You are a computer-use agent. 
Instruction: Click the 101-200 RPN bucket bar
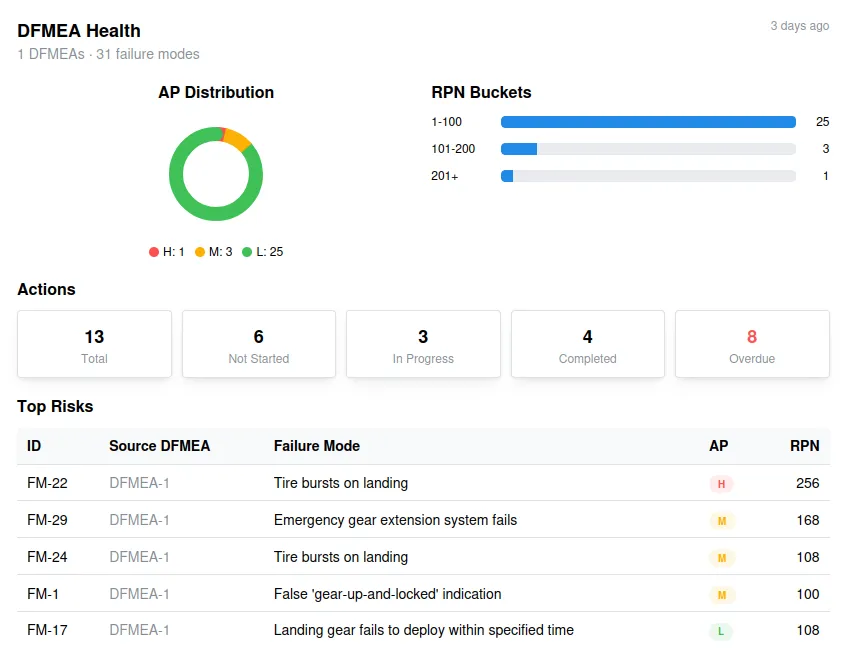point(648,149)
